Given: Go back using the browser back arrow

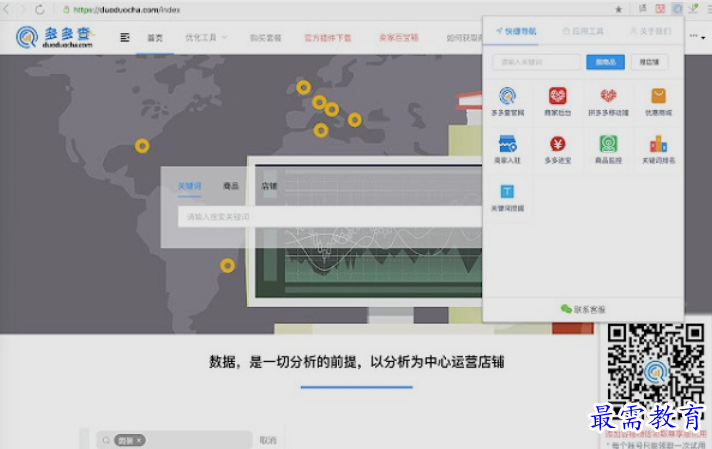Looking at the screenshot, I should tap(6, 9).
